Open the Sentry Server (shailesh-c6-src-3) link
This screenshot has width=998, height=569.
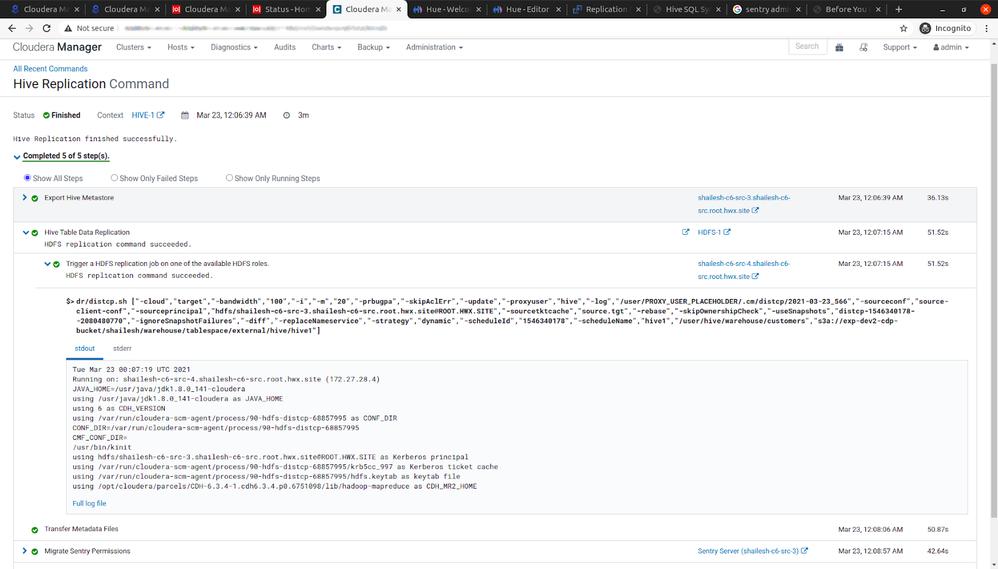748,551
